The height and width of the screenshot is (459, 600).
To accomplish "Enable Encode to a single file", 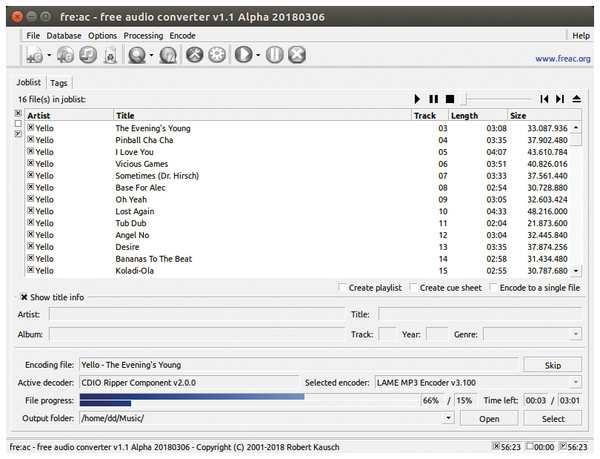I will coord(493,287).
